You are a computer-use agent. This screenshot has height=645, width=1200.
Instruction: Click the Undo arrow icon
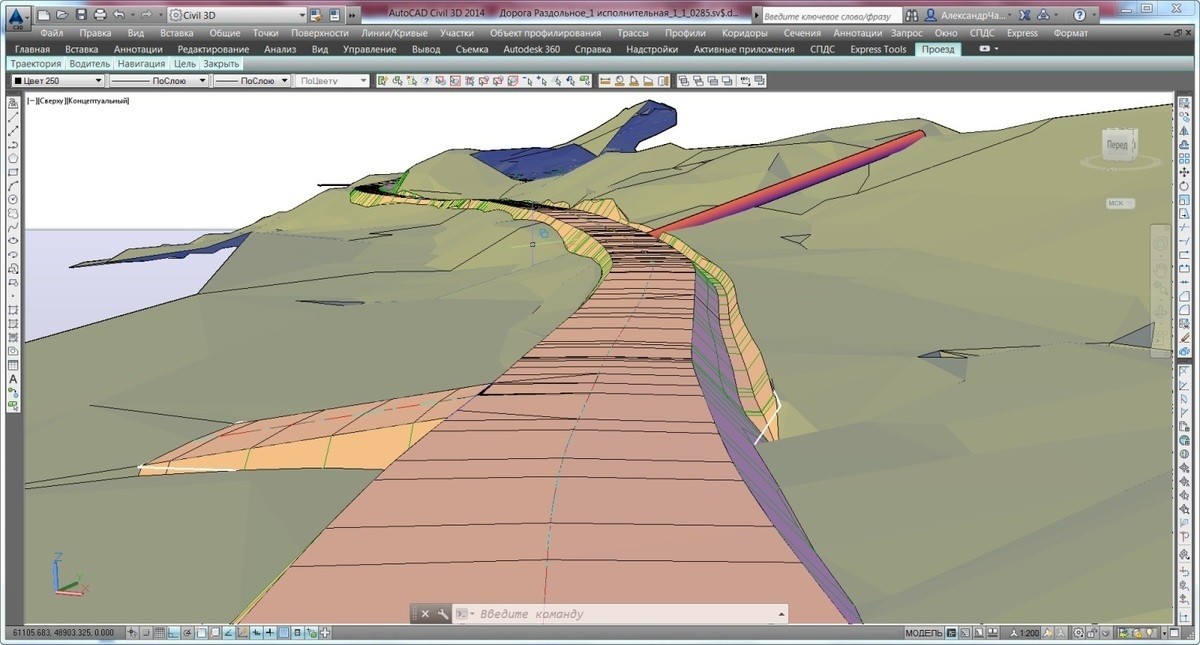[118, 15]
